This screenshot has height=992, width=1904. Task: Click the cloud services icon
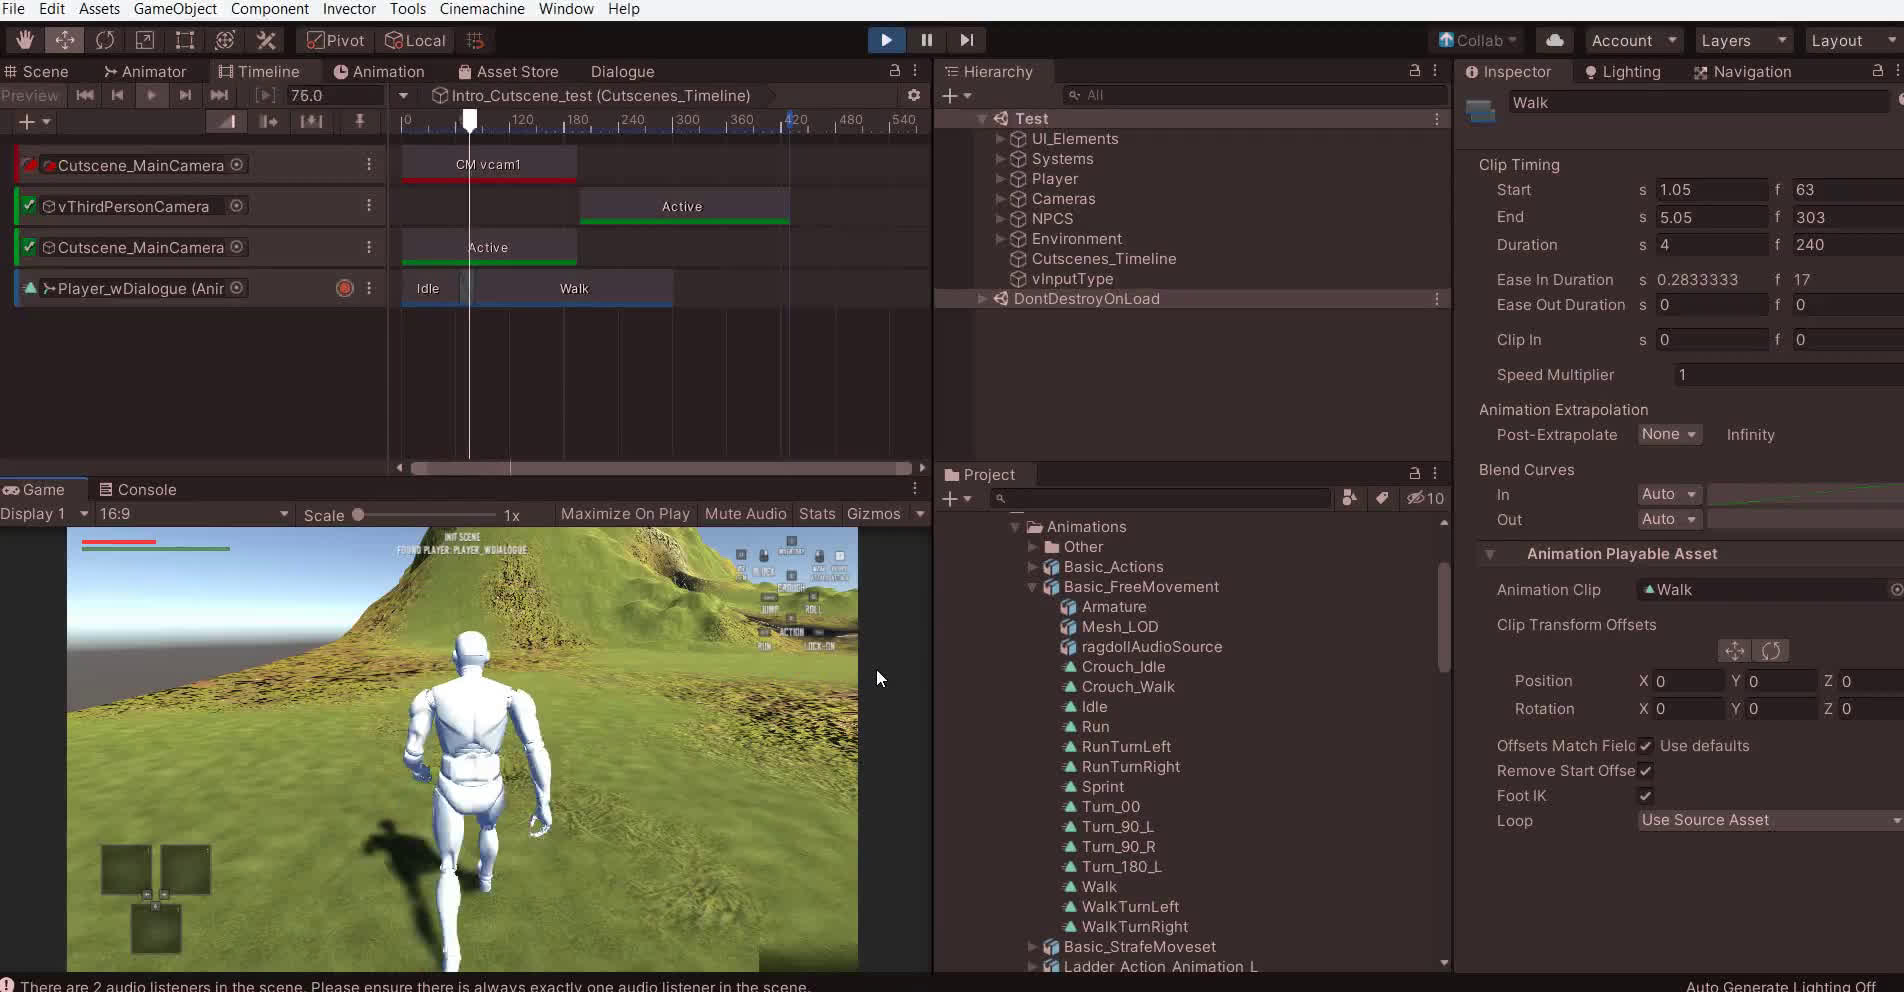point(1554,40)
